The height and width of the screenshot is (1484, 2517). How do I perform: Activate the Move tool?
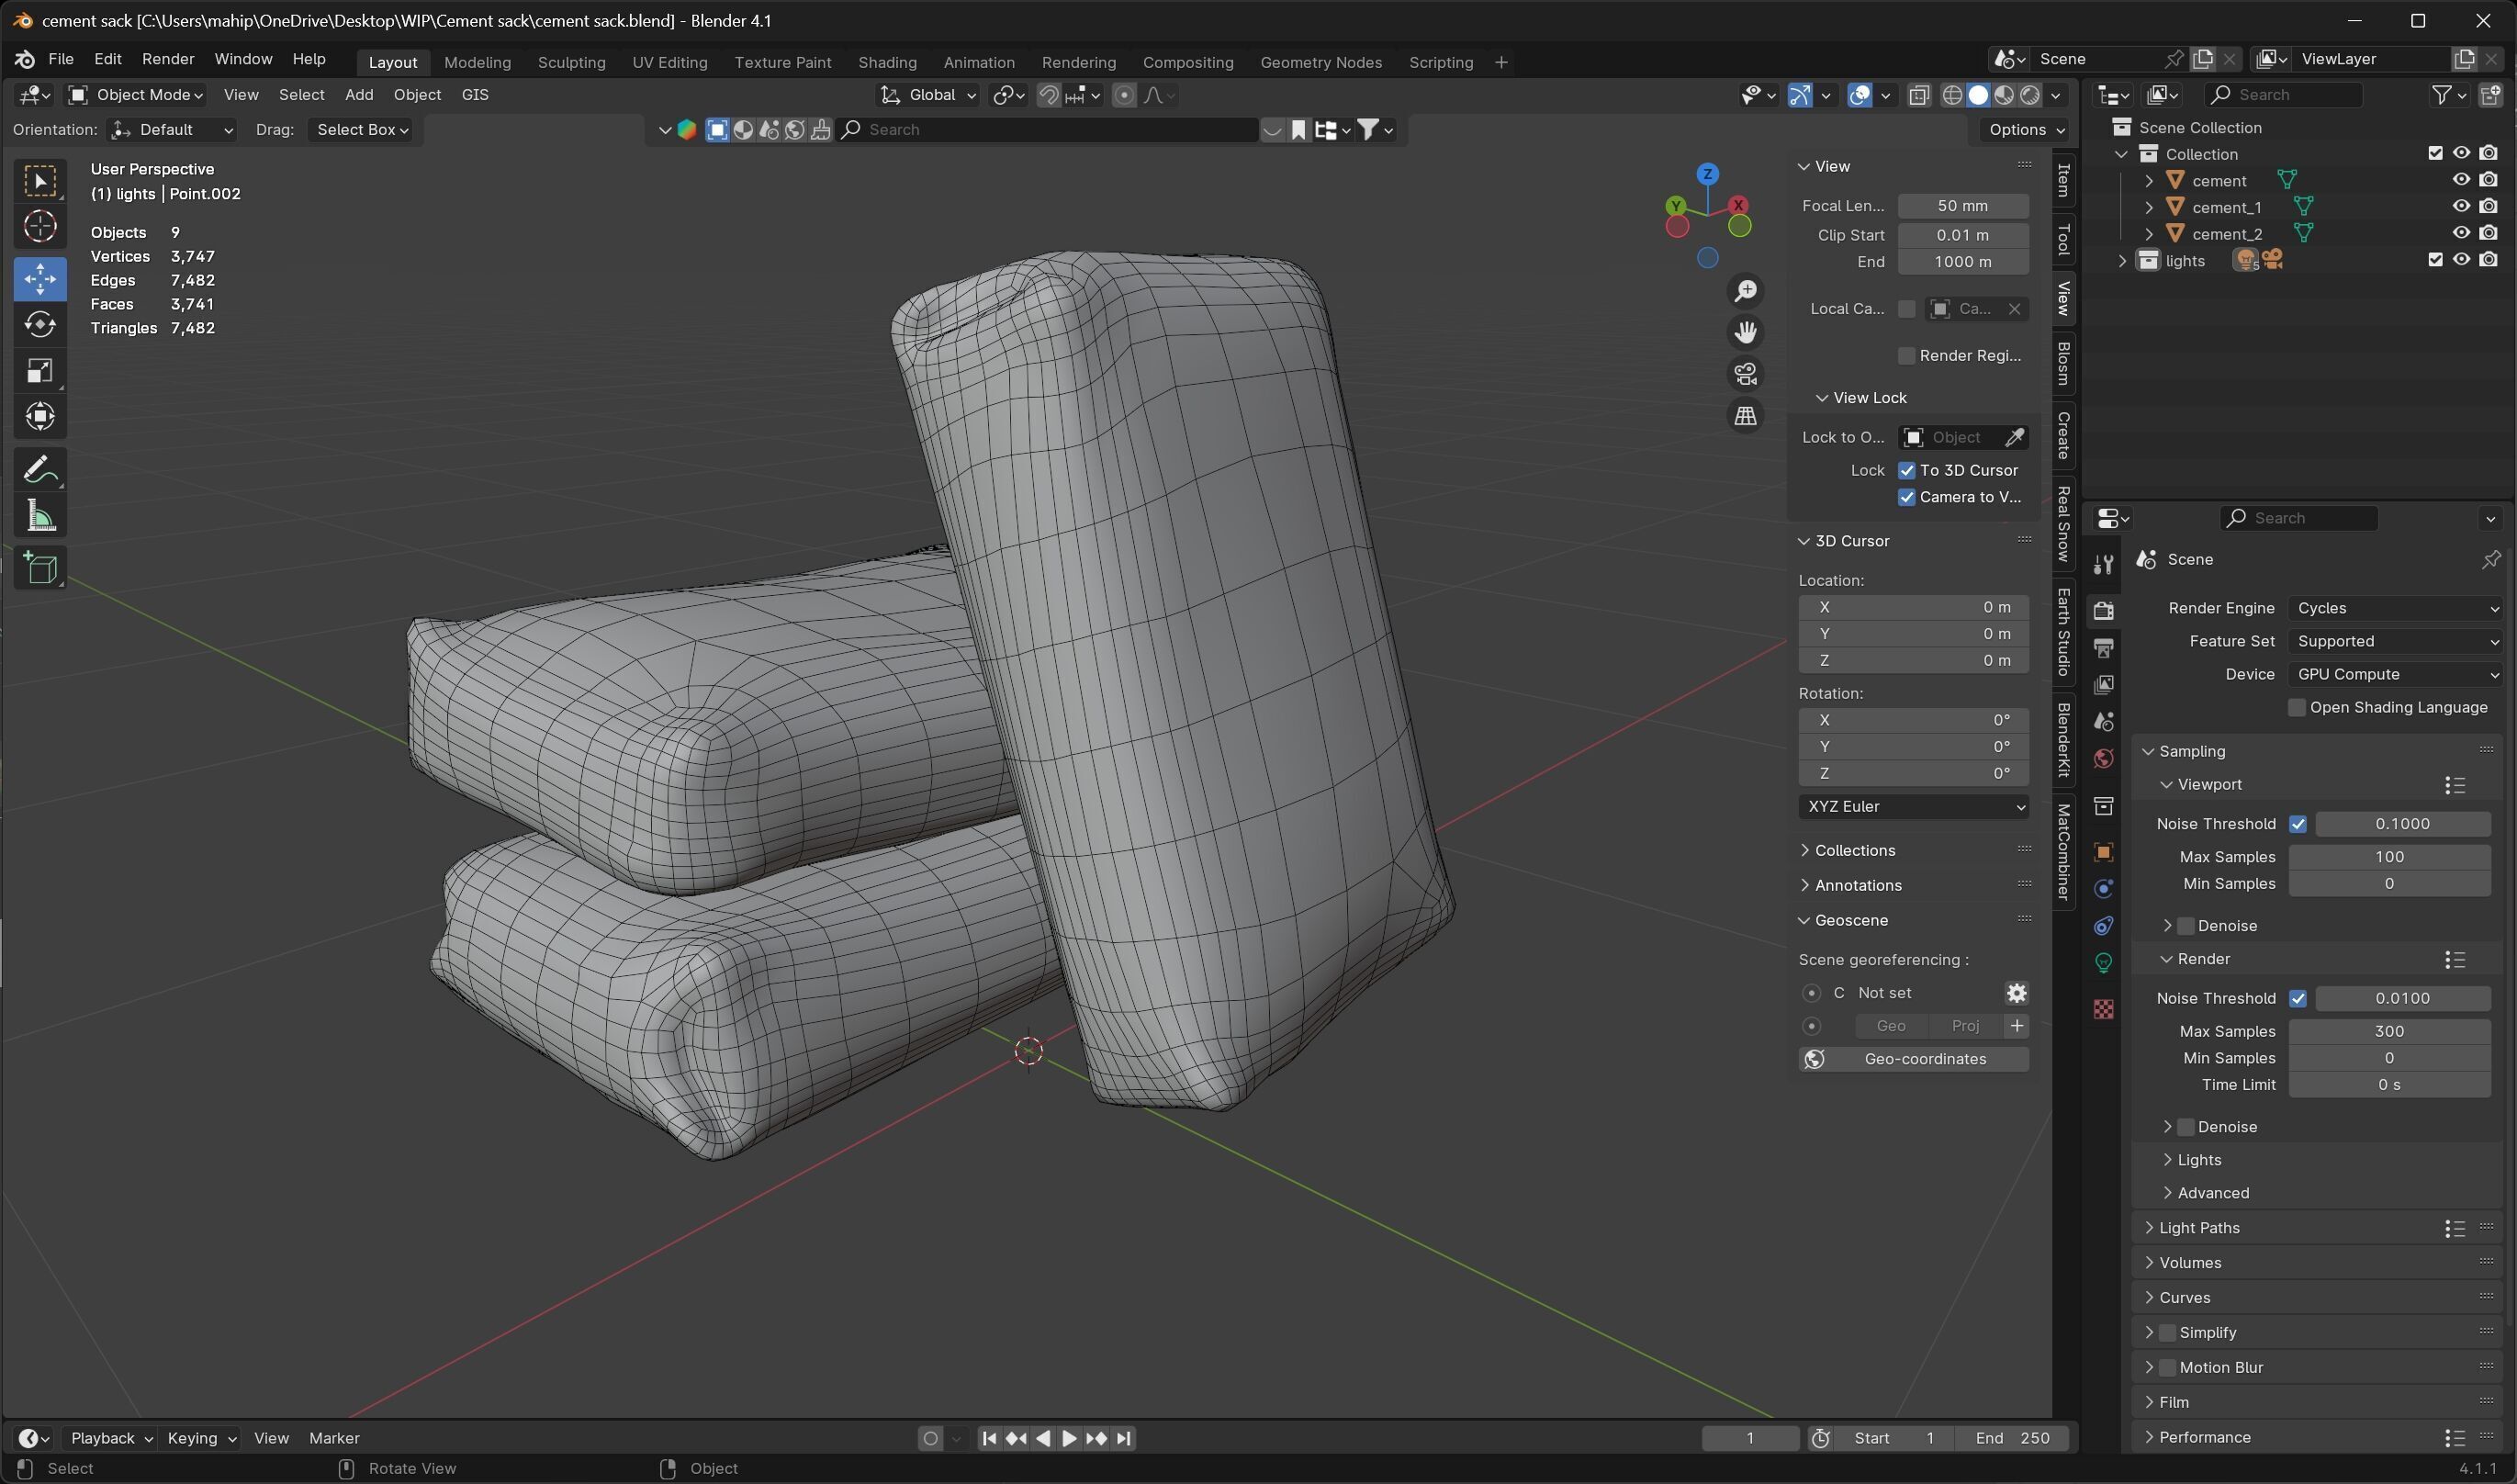pos(40,279)
